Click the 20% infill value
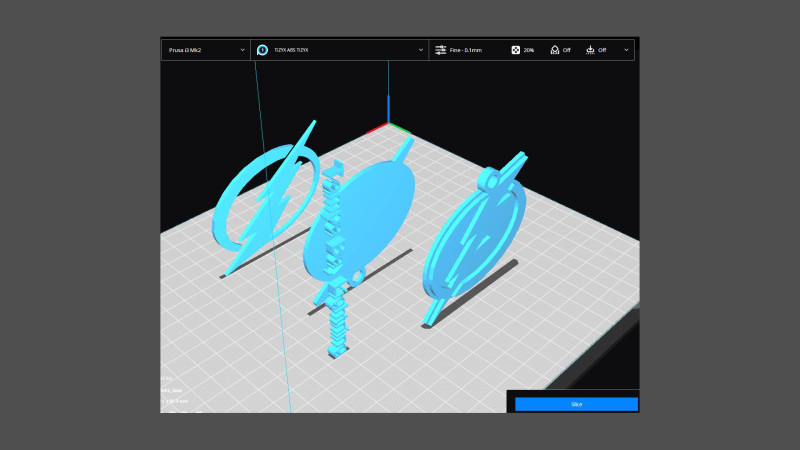Viewport: 800px width, 450px height. pos(529,49)
